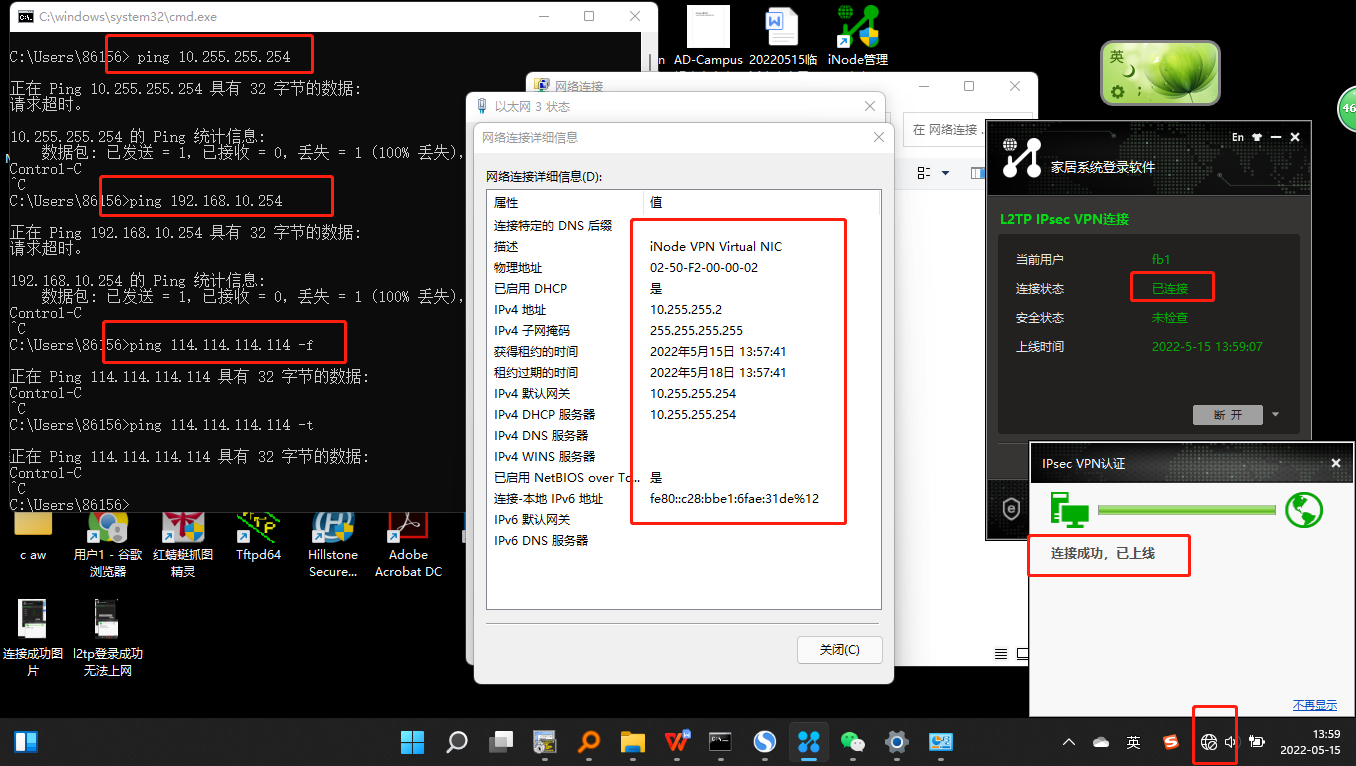Open the iNode skin (shirt) icon
The image size is (1356, 766).
[x=1257, y=137]
